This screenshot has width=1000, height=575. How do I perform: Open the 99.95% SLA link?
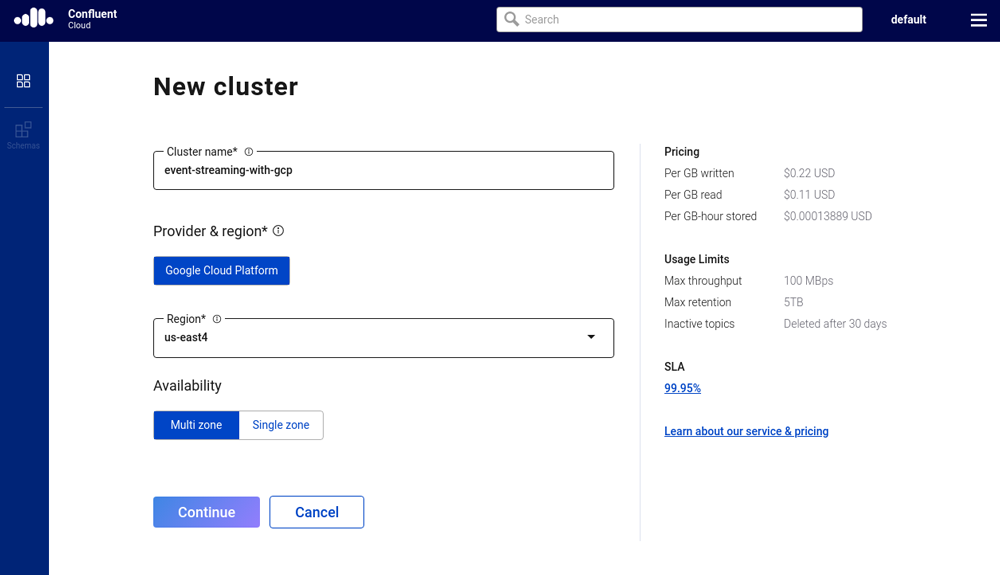(x=682, y=388)
